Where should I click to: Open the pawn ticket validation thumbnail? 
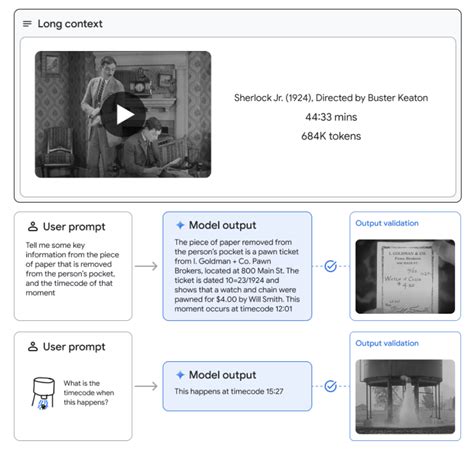[x=405, y=276]
